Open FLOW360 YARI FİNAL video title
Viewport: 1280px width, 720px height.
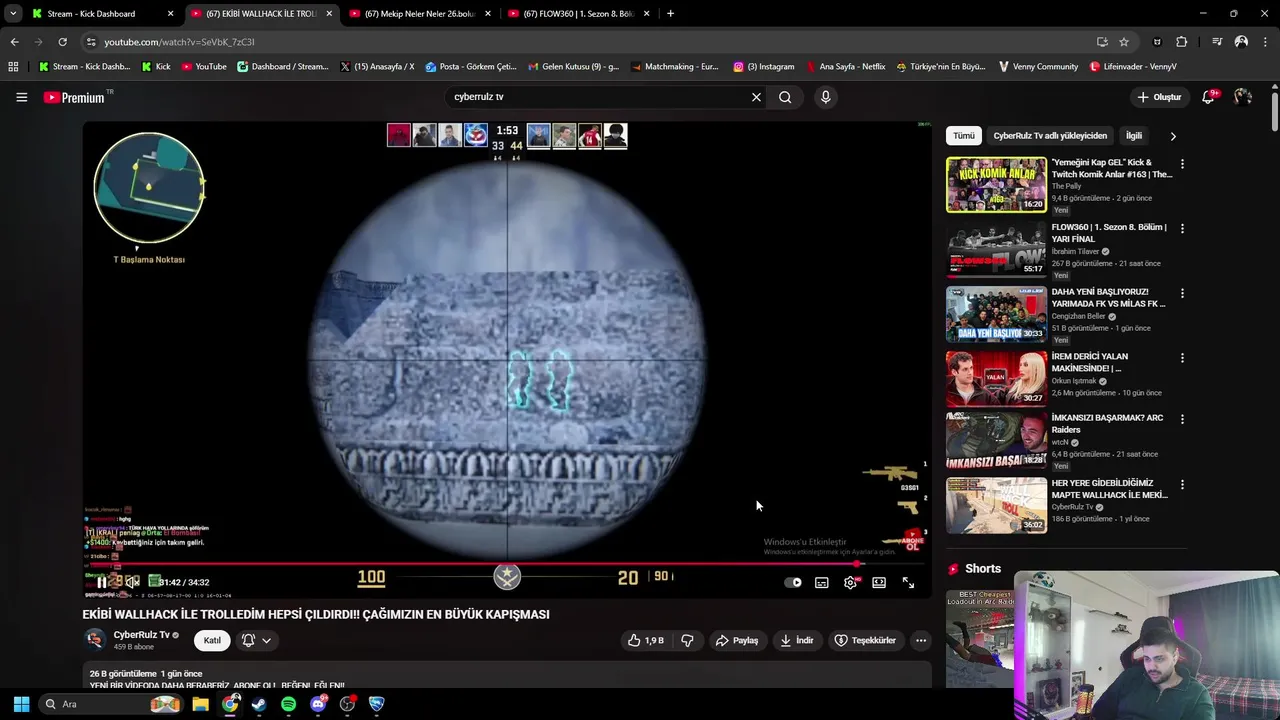[1109, 233]
